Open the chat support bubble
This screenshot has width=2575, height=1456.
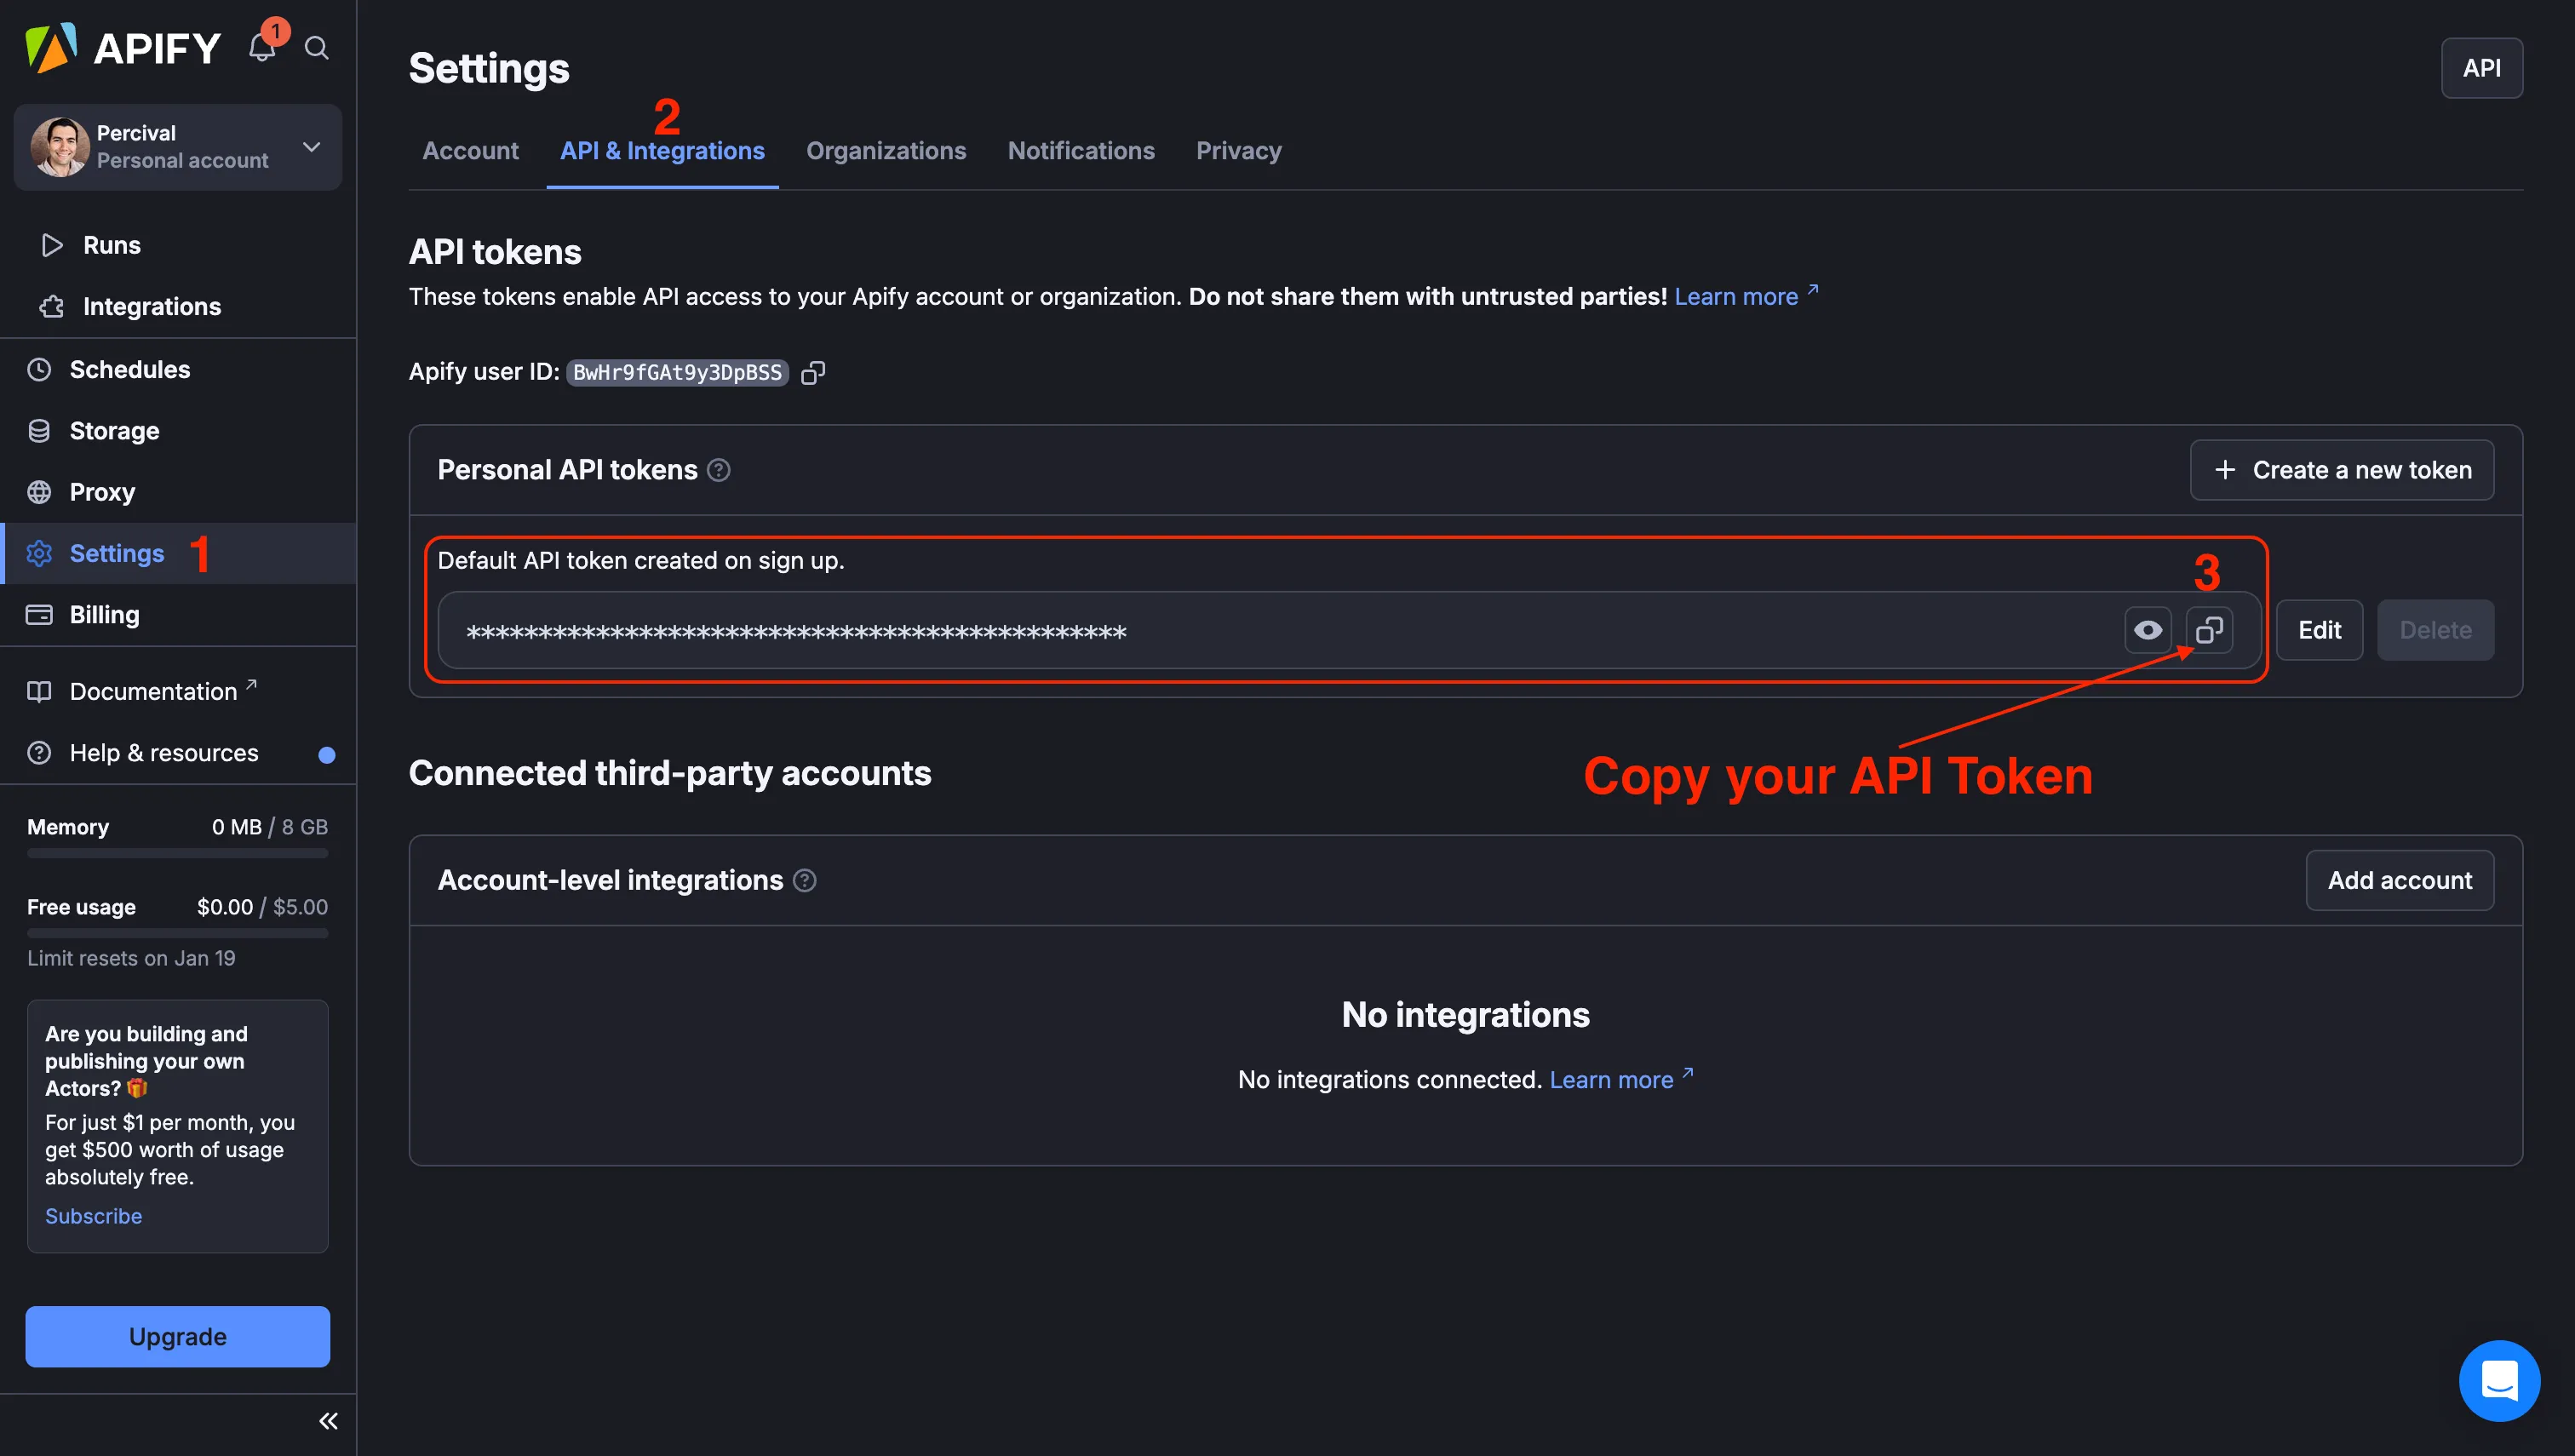(2499, 1381)
